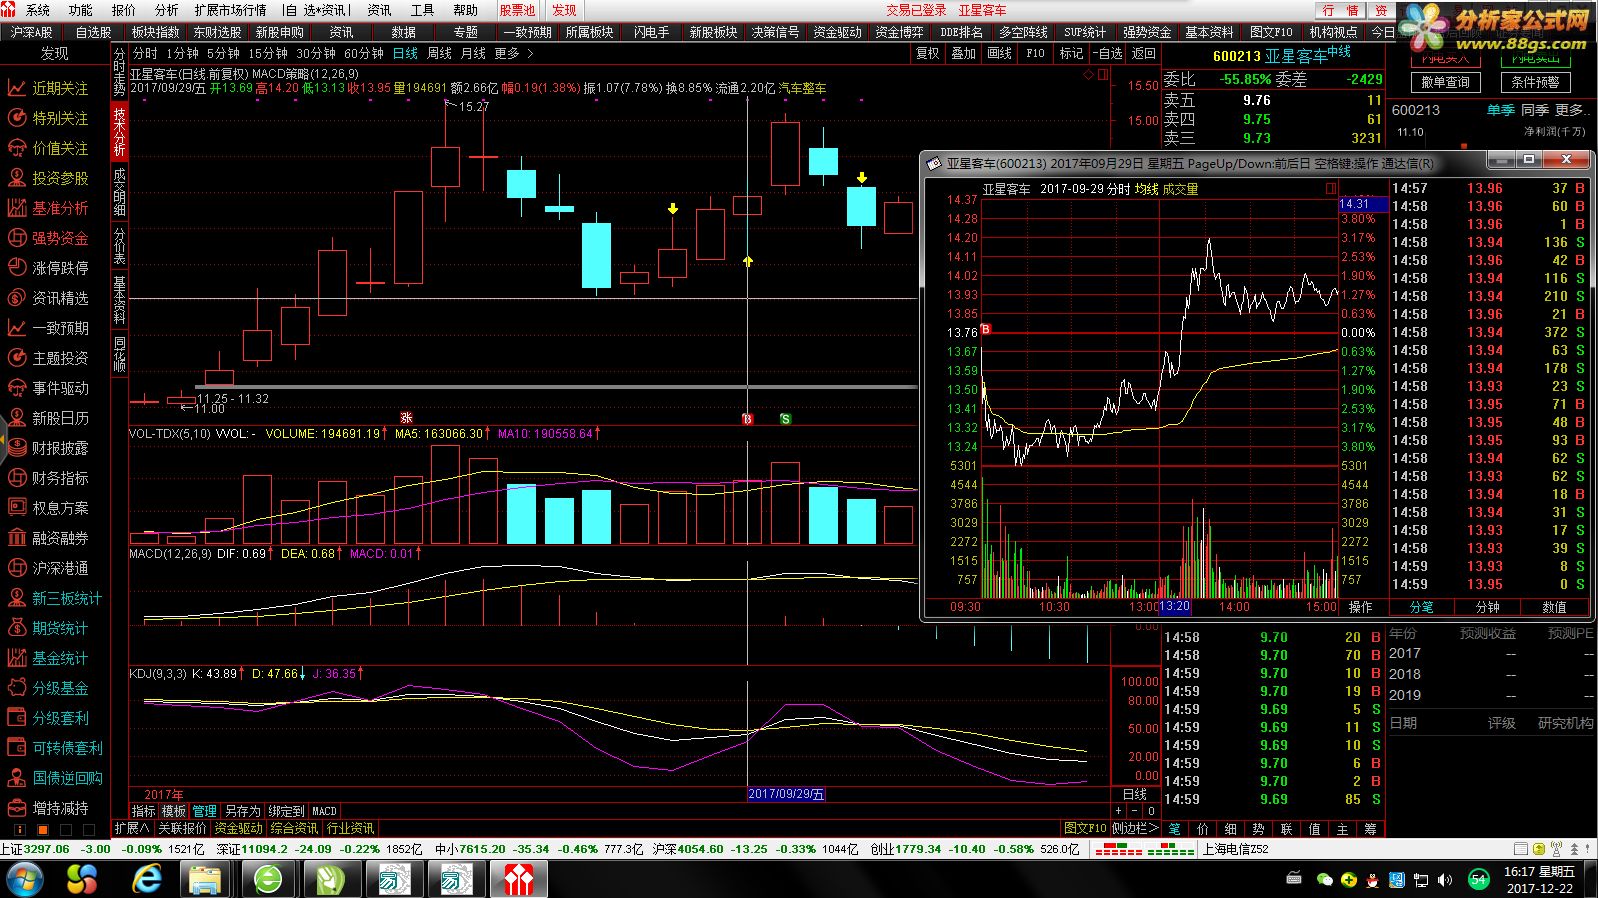The height and width of the screenshot is (898, 1598).
Task: Switch chart to 分时 period
Action: coord(145,53)
